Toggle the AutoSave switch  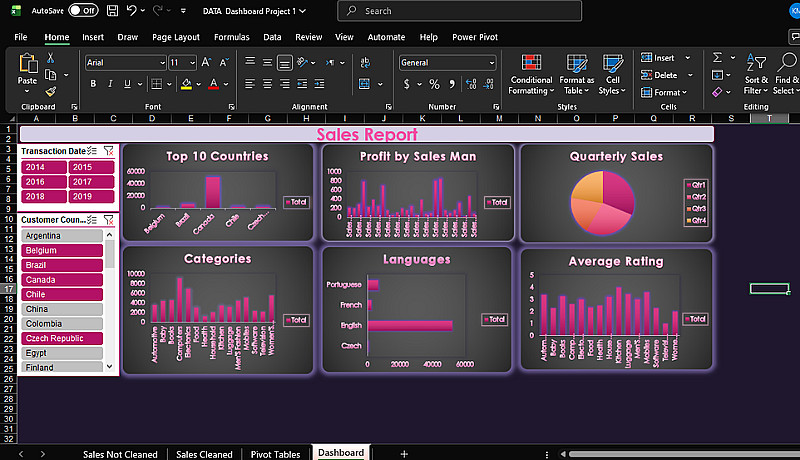[82, 11]
